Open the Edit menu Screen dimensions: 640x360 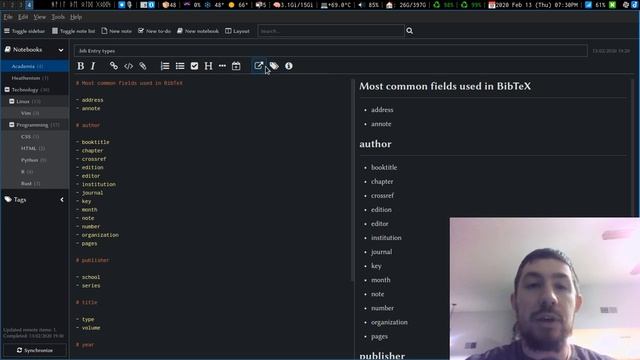point(23,17)
